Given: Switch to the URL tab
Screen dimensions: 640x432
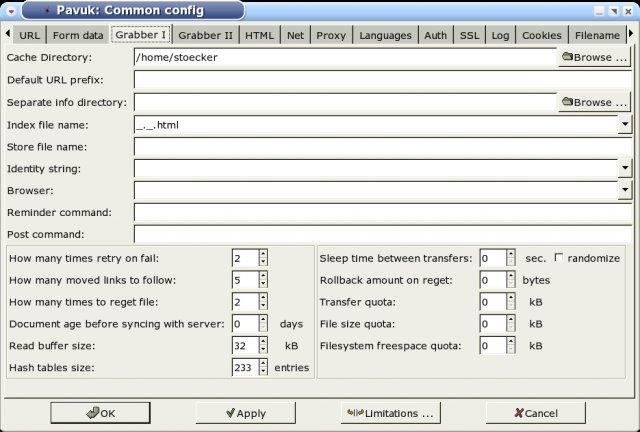Looking at the screenshot, I should click(29, 36).
